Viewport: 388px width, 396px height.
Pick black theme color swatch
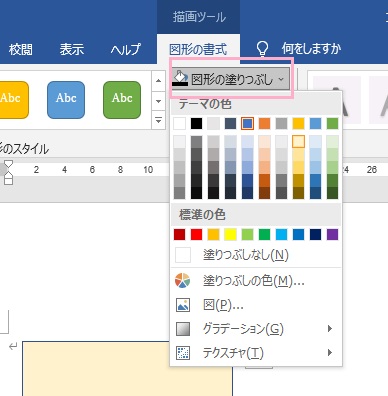tap(196, 124)
